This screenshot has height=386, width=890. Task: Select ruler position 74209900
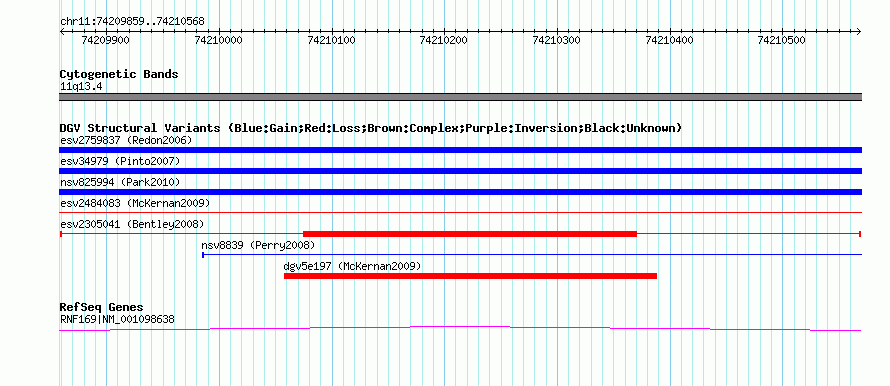click(106, 40)
